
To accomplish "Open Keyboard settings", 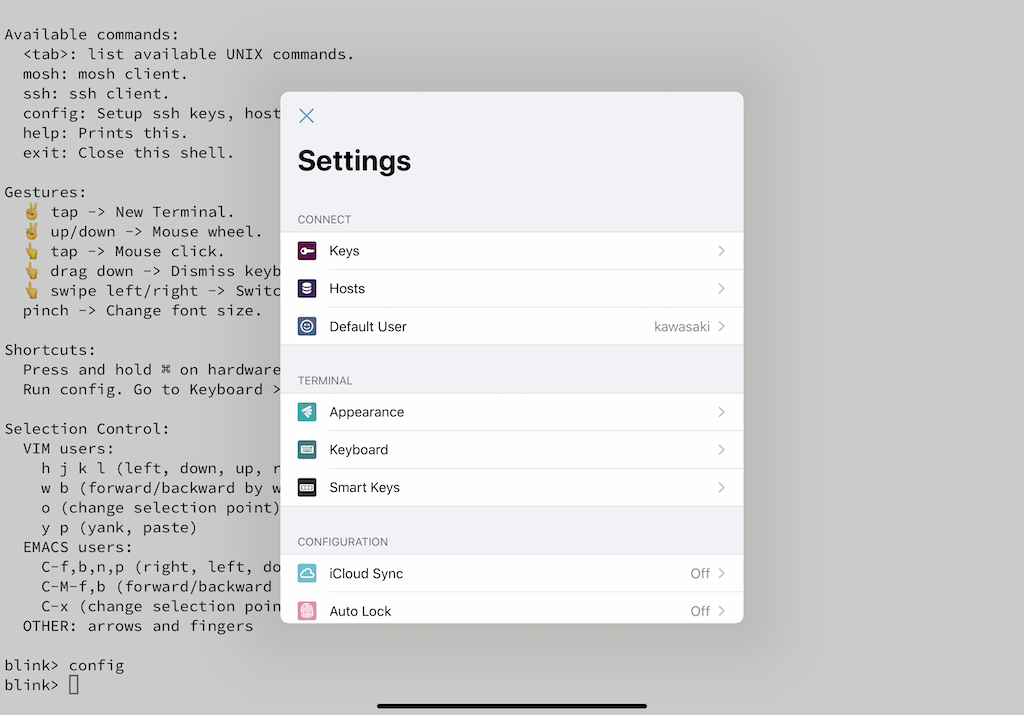I will (512, 450).
